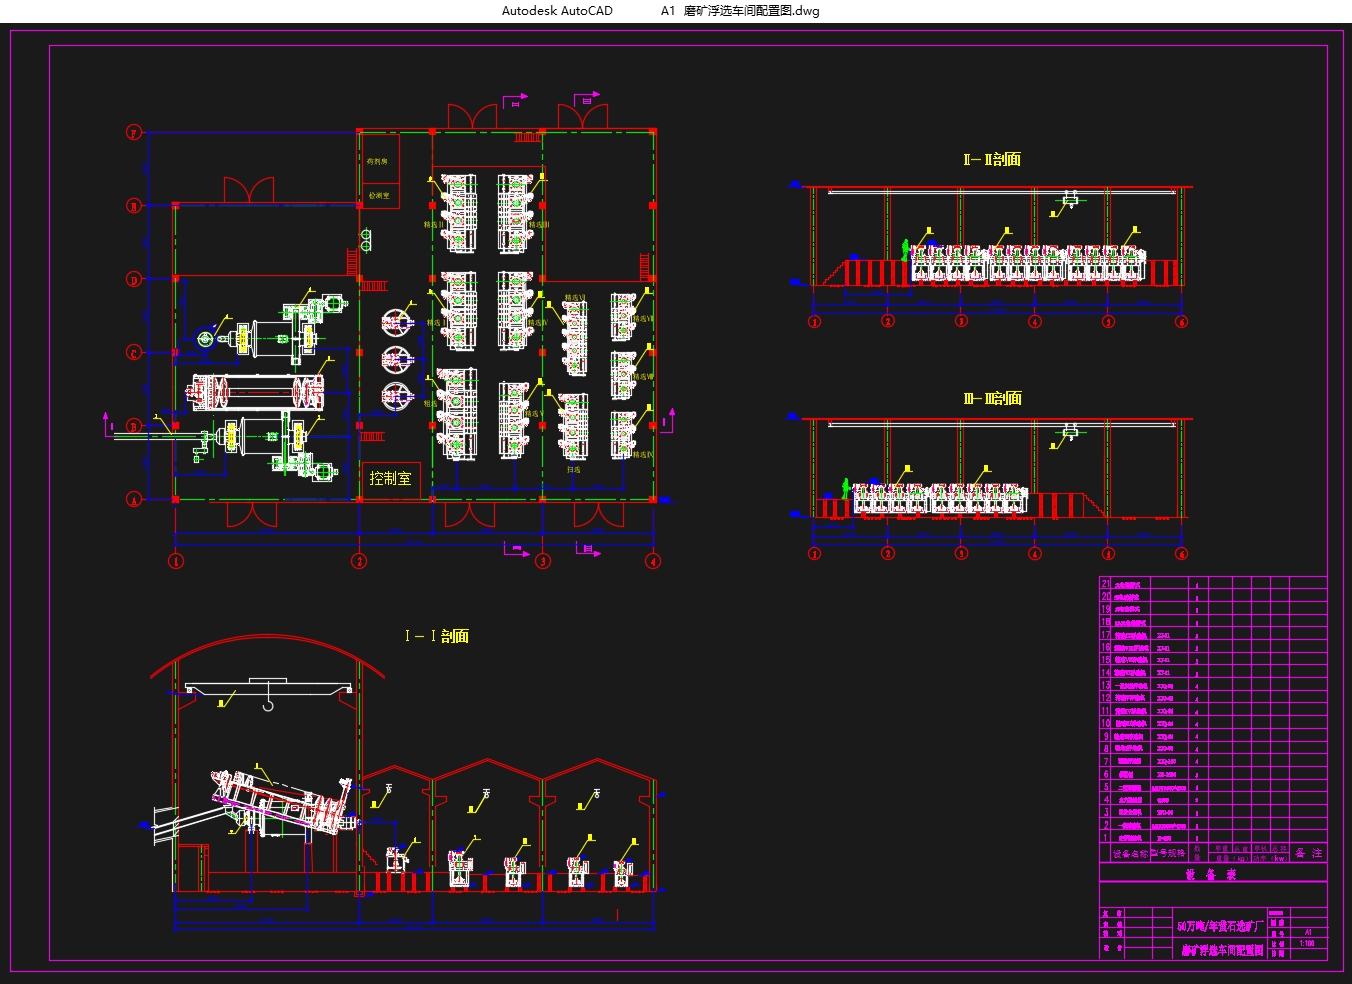Select row number 1 in the equipment table
This screenshot has height=984, width=1352.
[x=1105, y=838]
